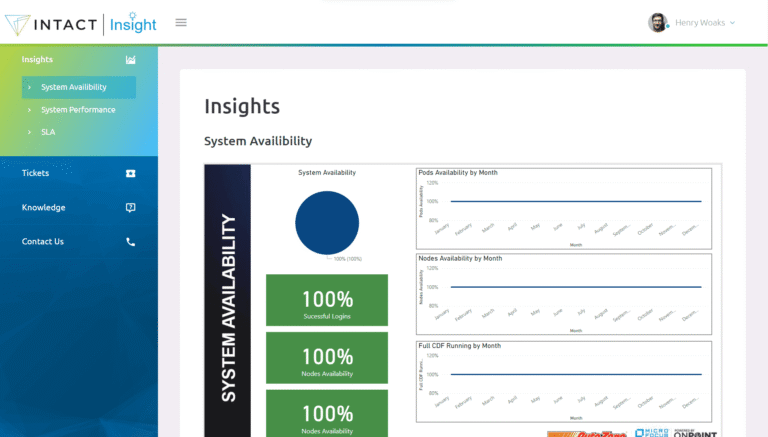This screenshot has width=768, height=437.
Task: Click the Knowledge help icon in sidebar
Action: click(130, 208)
